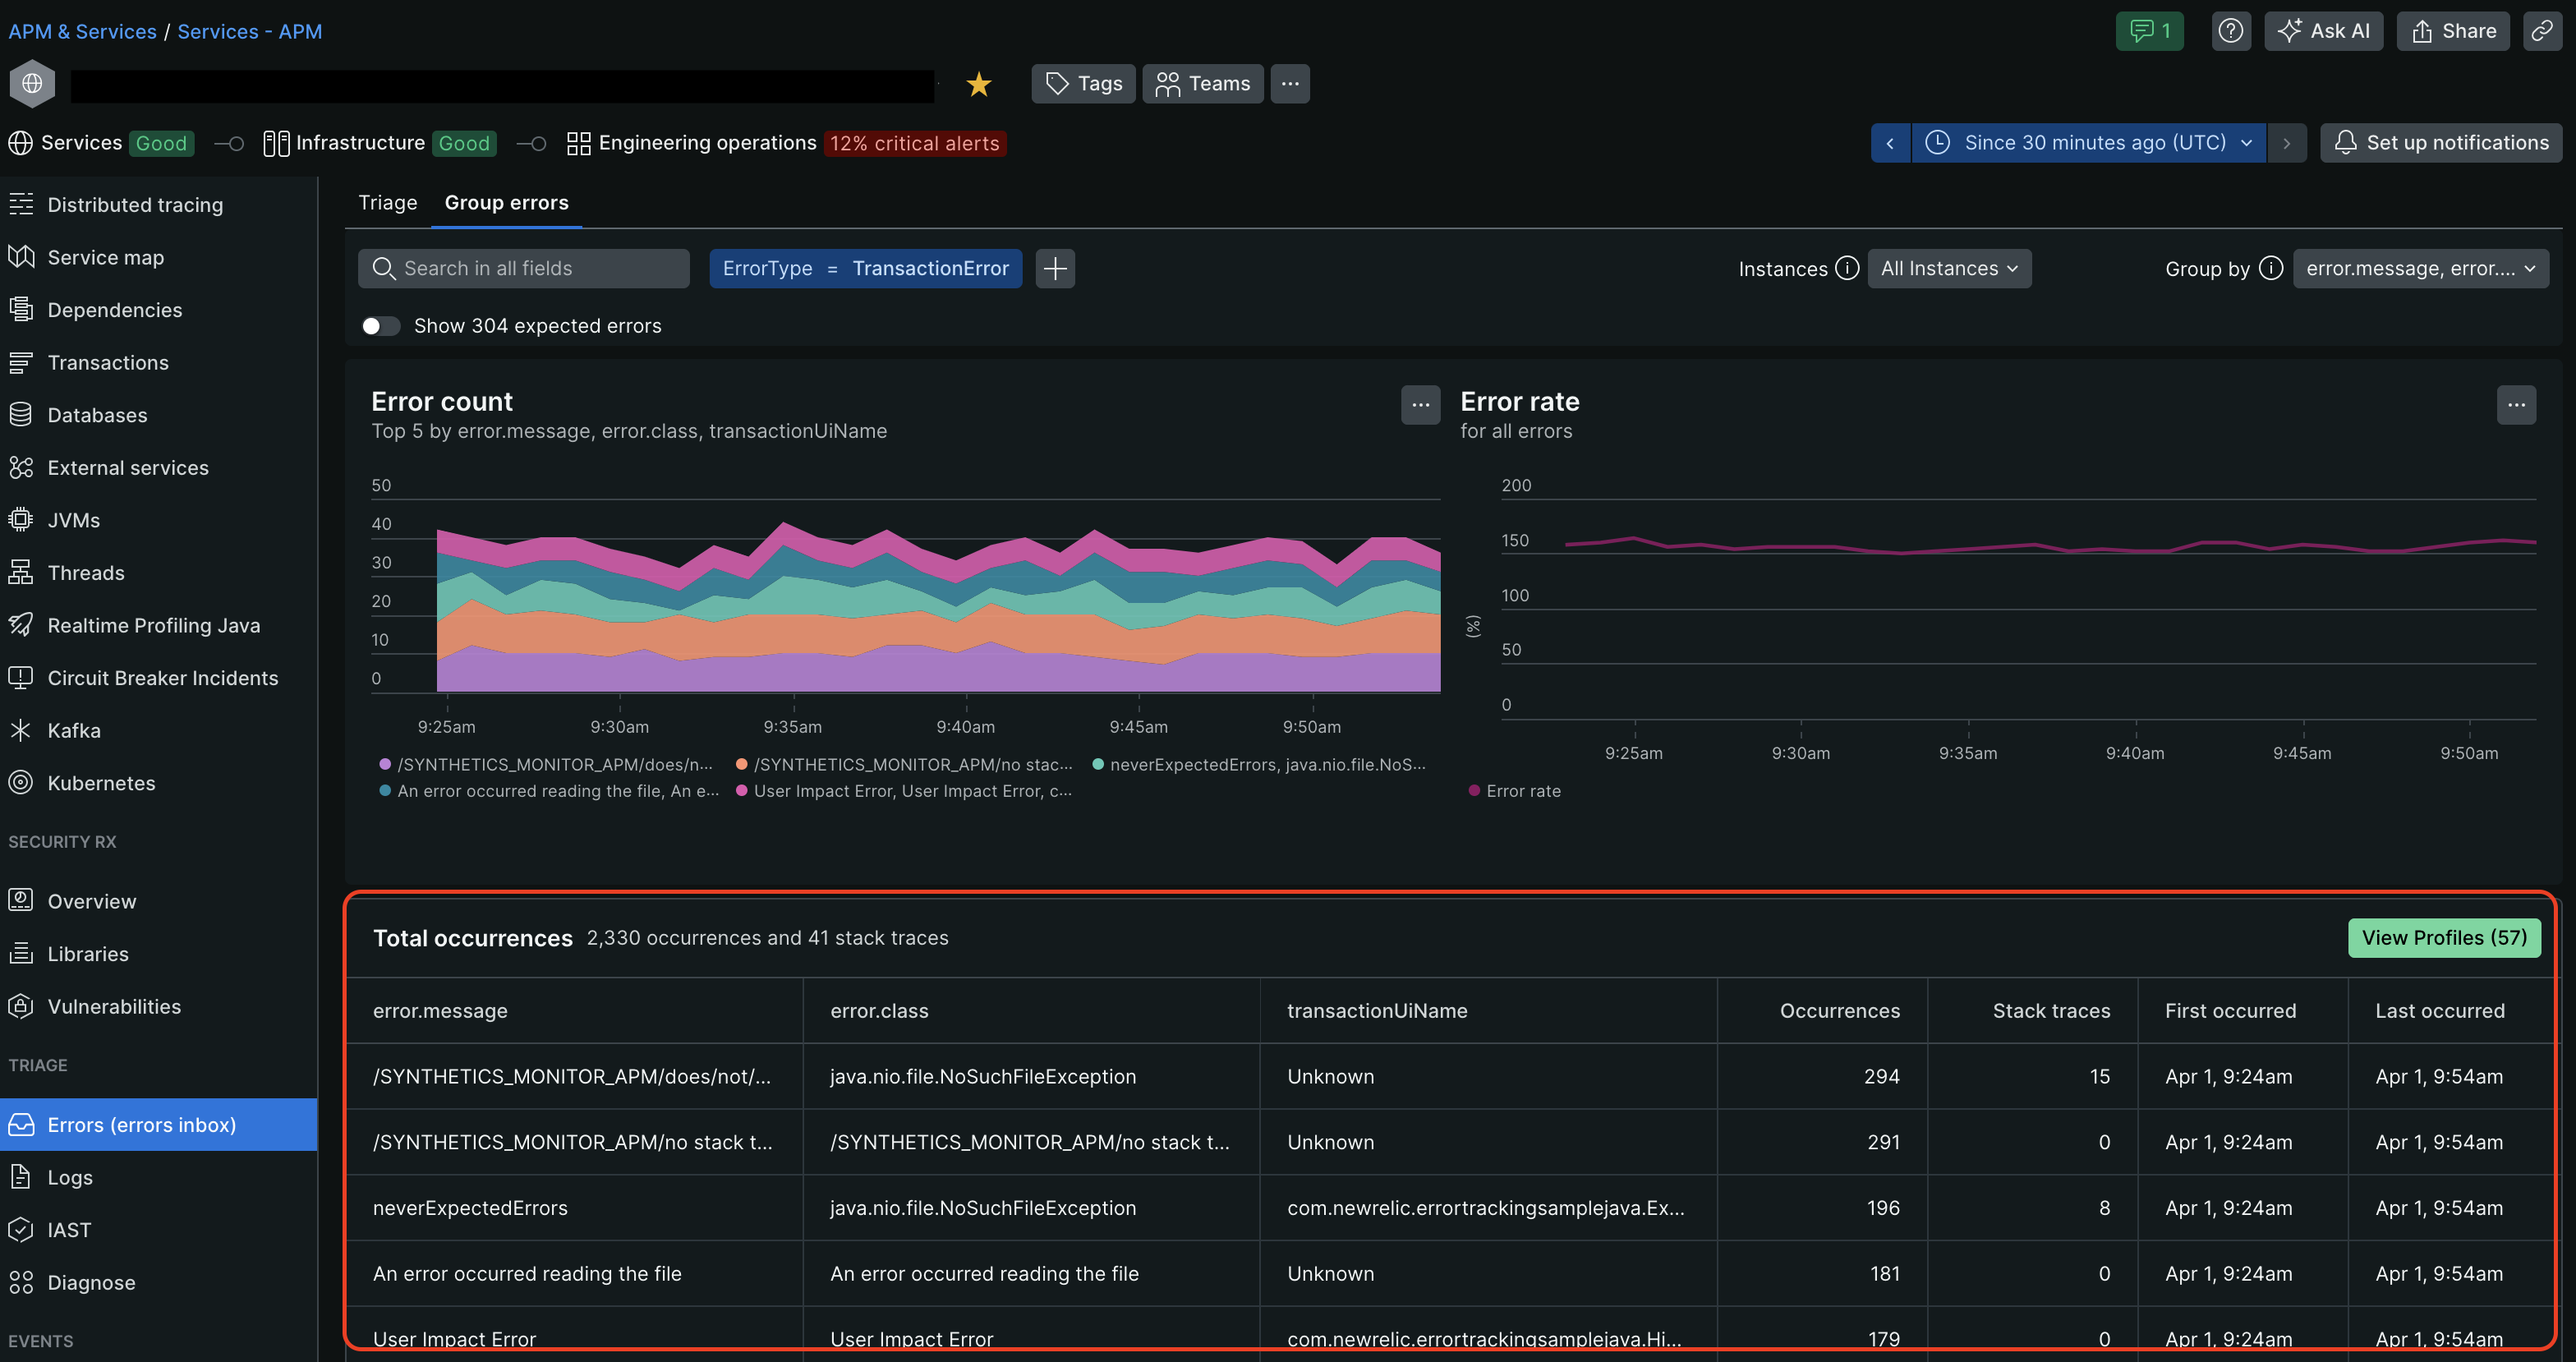The image size is (2576, 1362).
Task: Open the Group by error.message dropdown
Action: [2419, 268]
